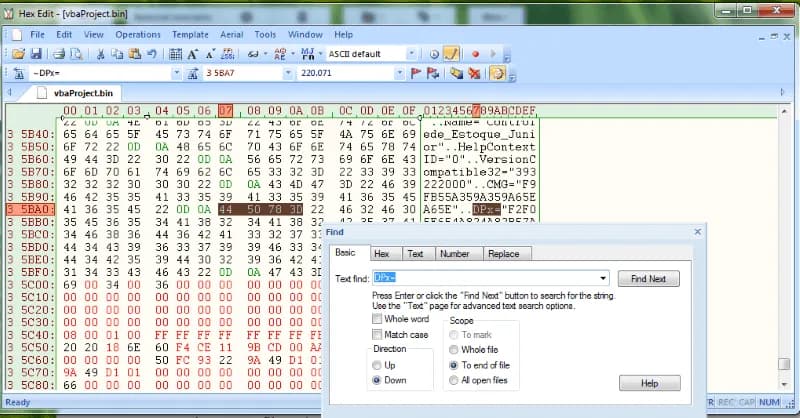Click the glasses display mode icon

click(x=253, y=54)
